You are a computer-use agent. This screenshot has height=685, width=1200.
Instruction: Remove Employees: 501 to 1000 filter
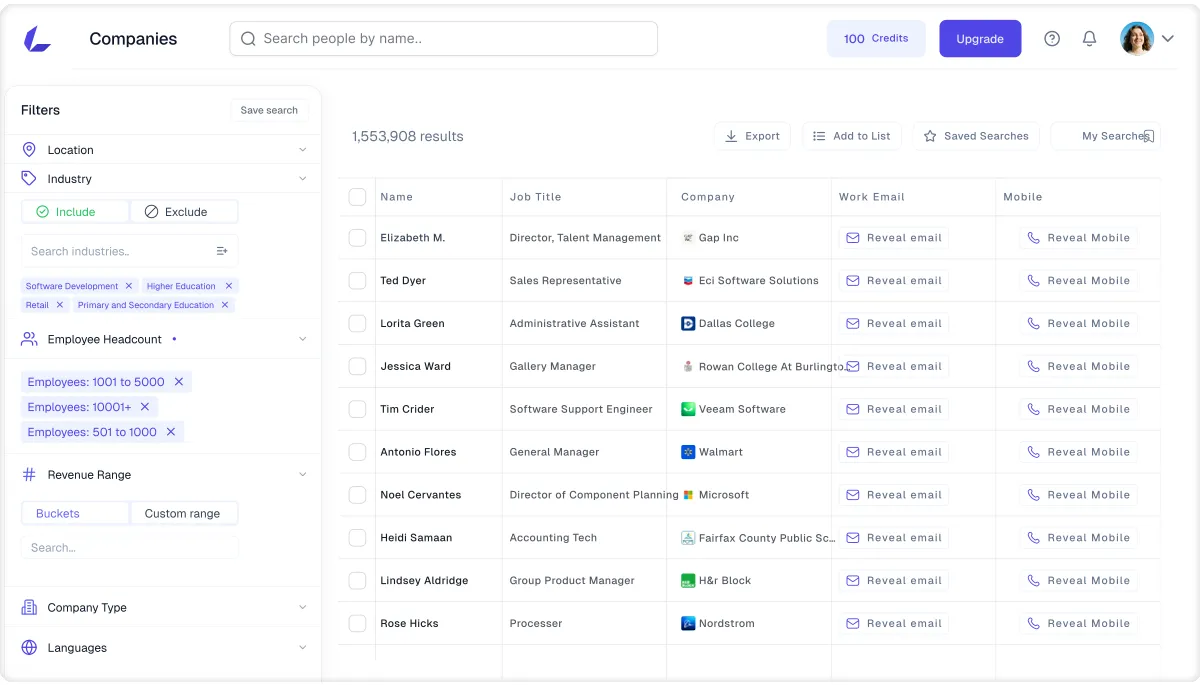(x=171, y=432)
